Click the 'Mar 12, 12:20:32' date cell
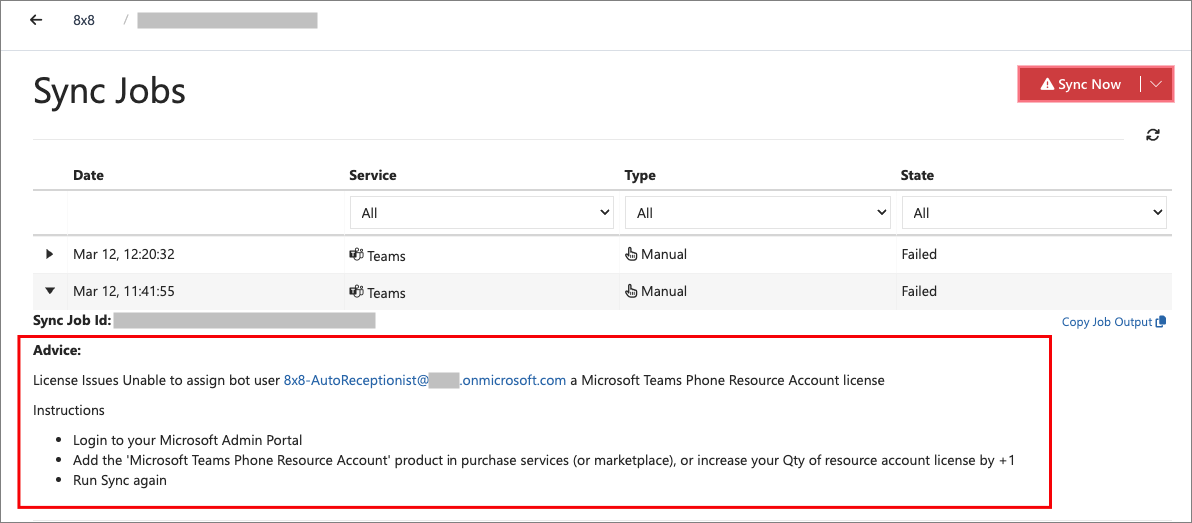This screenshot has height=523, width=1192. tap(124, 255)
